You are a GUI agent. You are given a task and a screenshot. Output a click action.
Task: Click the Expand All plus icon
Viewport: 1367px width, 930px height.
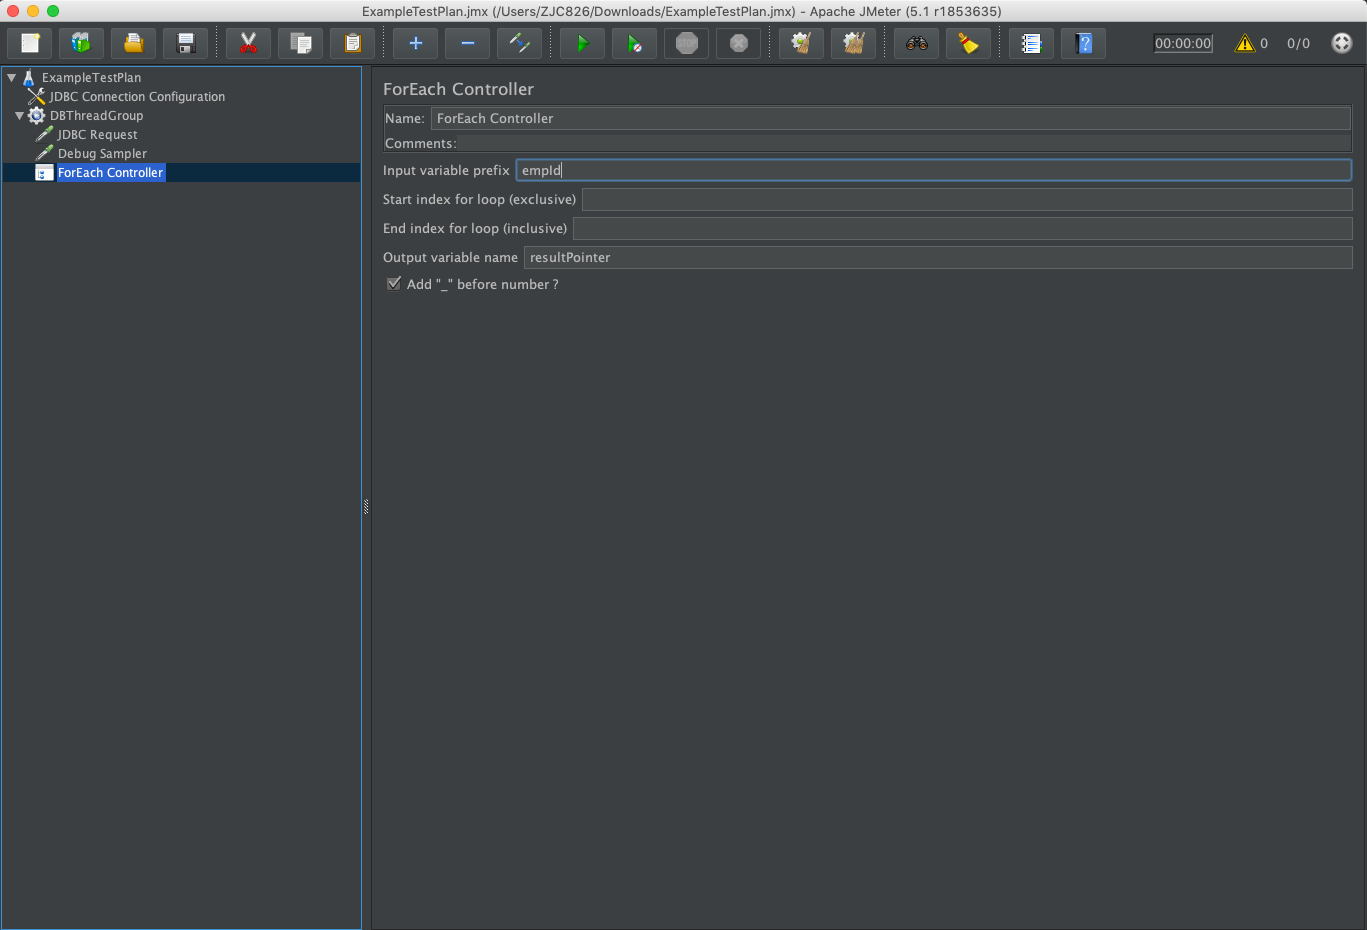tap(416, 43)
